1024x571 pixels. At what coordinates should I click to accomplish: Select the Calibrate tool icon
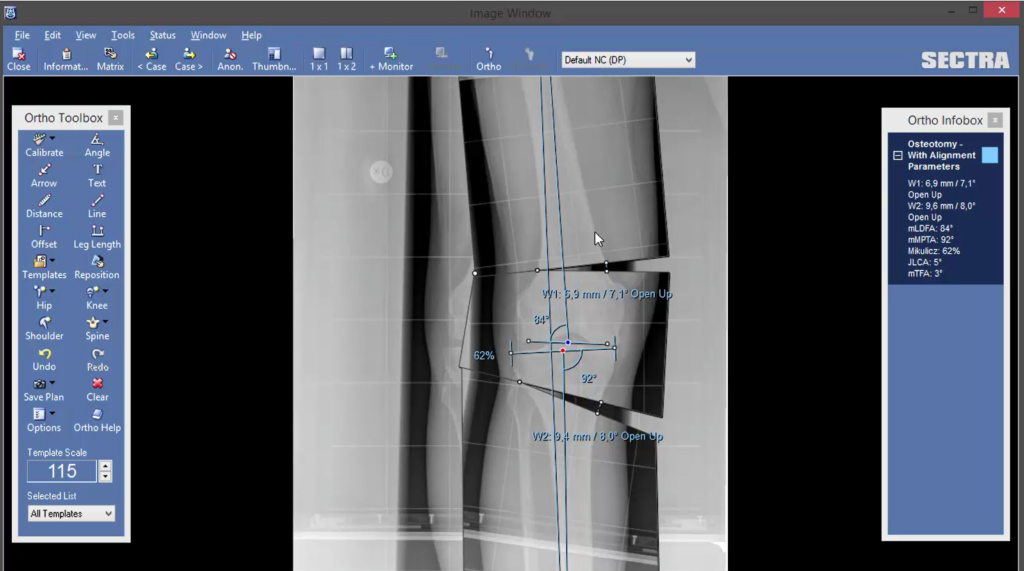[x=40, y=139]
